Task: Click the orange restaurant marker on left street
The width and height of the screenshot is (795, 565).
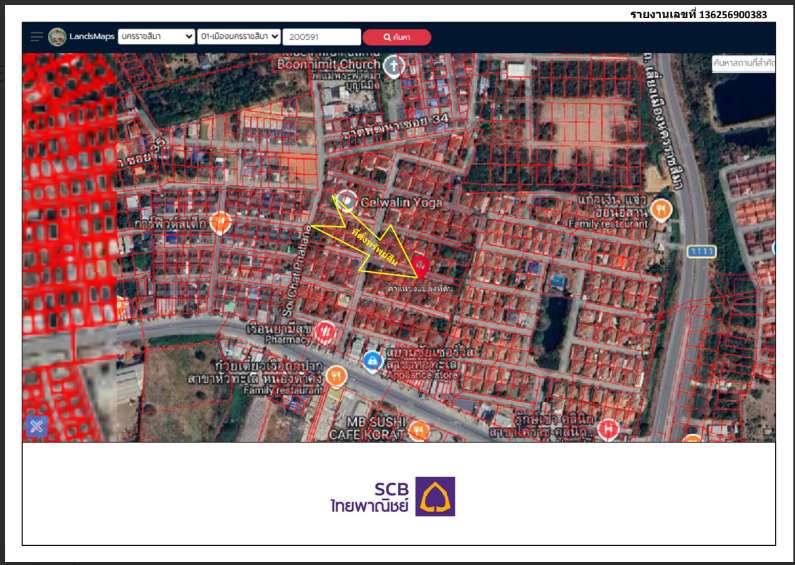Action: pos(220,222)
